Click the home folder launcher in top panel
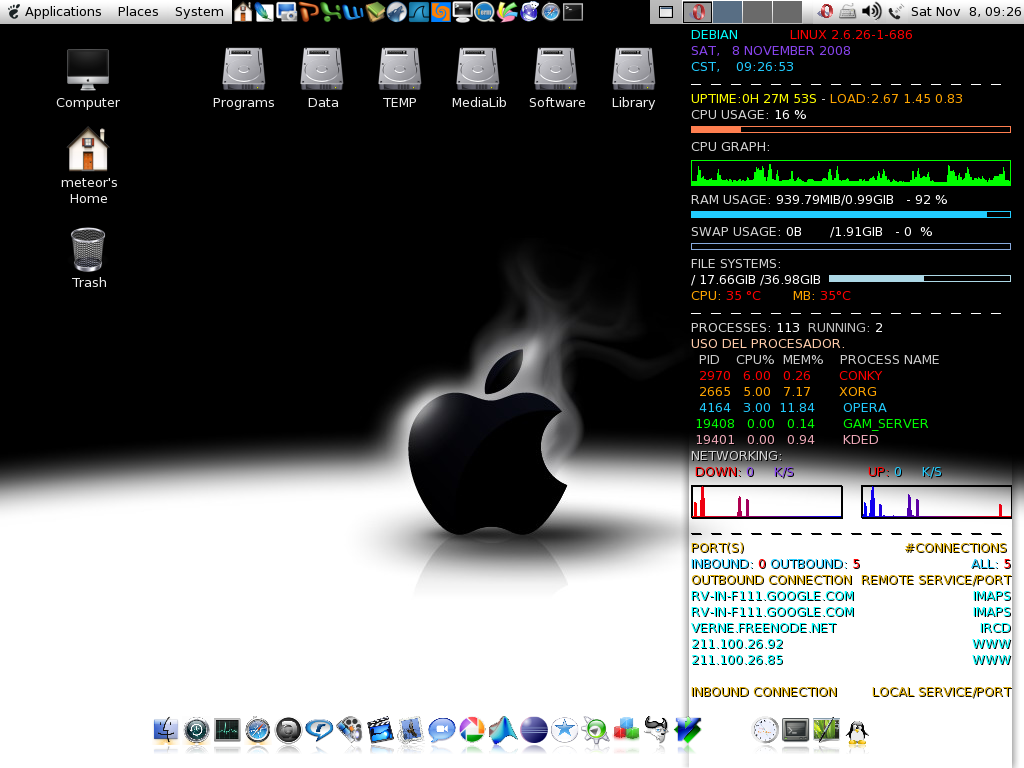This screenshot has height=768, width=1024. coord(243,12)
